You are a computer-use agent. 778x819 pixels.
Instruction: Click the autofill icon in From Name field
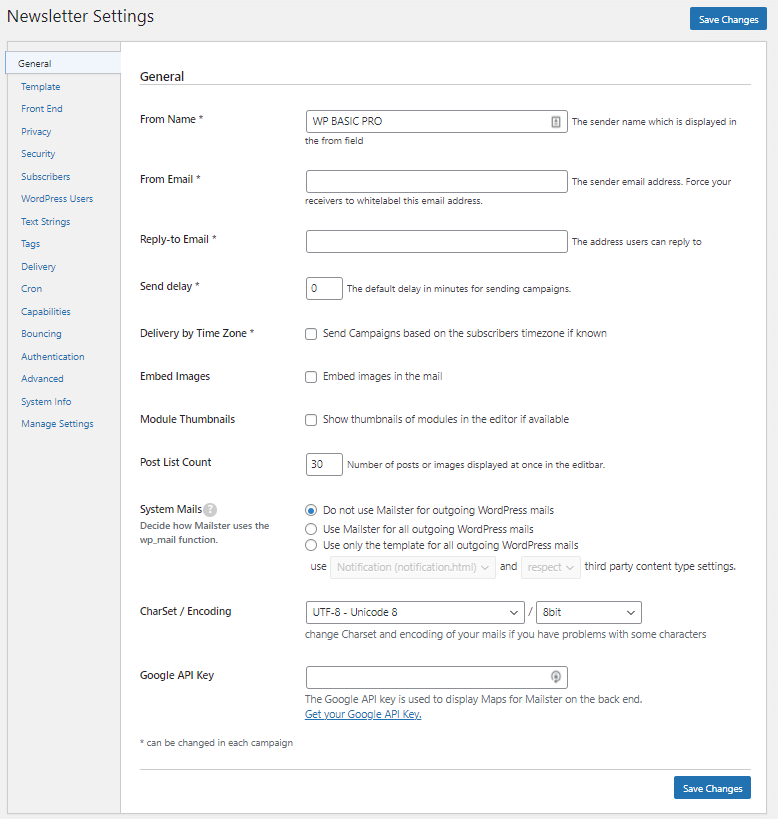(556, 122)
